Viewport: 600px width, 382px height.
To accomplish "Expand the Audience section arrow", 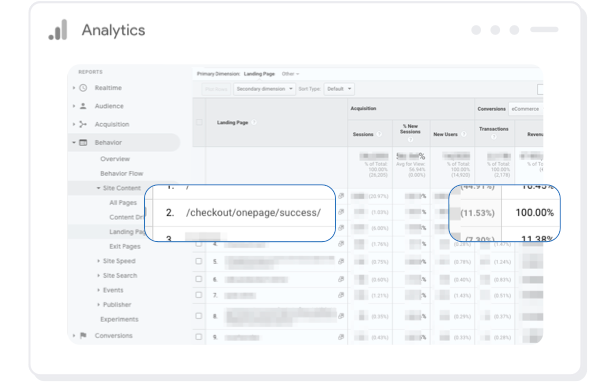I will pos(74,106).
